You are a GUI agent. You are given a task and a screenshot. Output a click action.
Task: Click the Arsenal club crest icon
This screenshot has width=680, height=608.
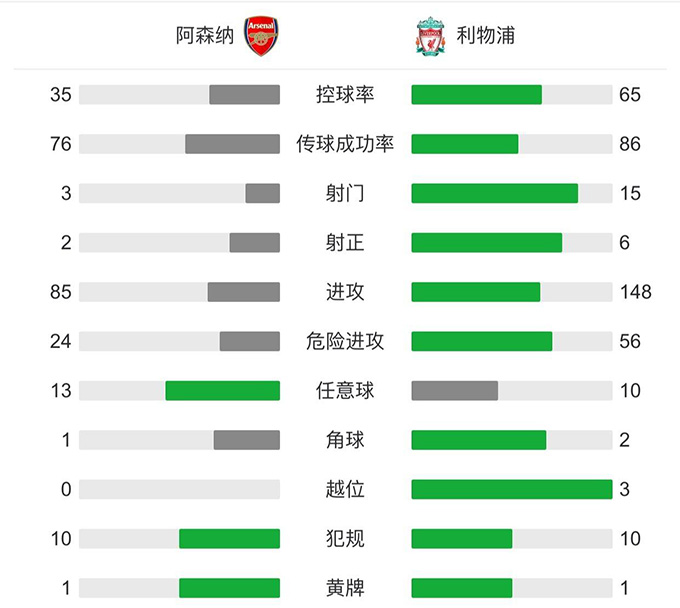click(x=261, y=37)
